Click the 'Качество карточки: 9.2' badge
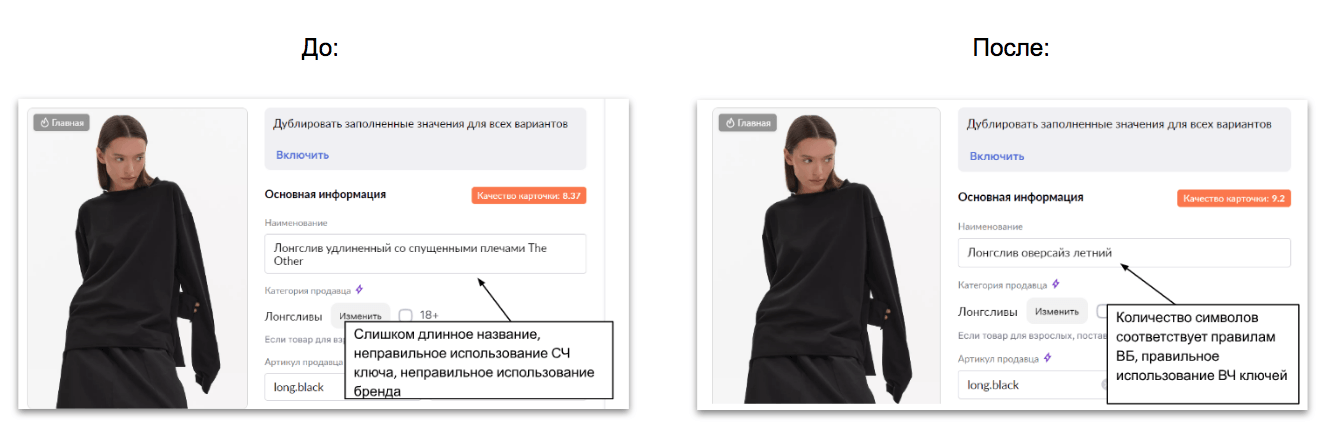This screenshot has height=441, width=1331. 1234,199
